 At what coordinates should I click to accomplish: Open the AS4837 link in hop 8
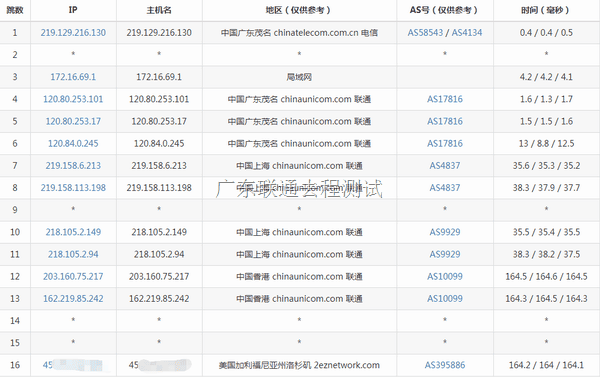(x=445, y=188)
